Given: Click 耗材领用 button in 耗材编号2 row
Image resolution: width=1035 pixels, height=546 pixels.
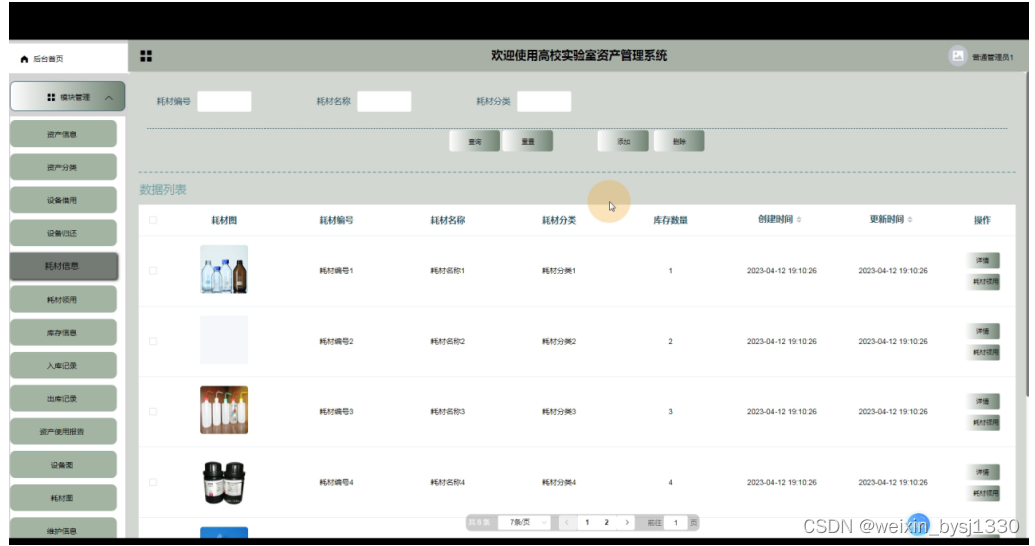Looking at the screenshot, I should (985, 353).
